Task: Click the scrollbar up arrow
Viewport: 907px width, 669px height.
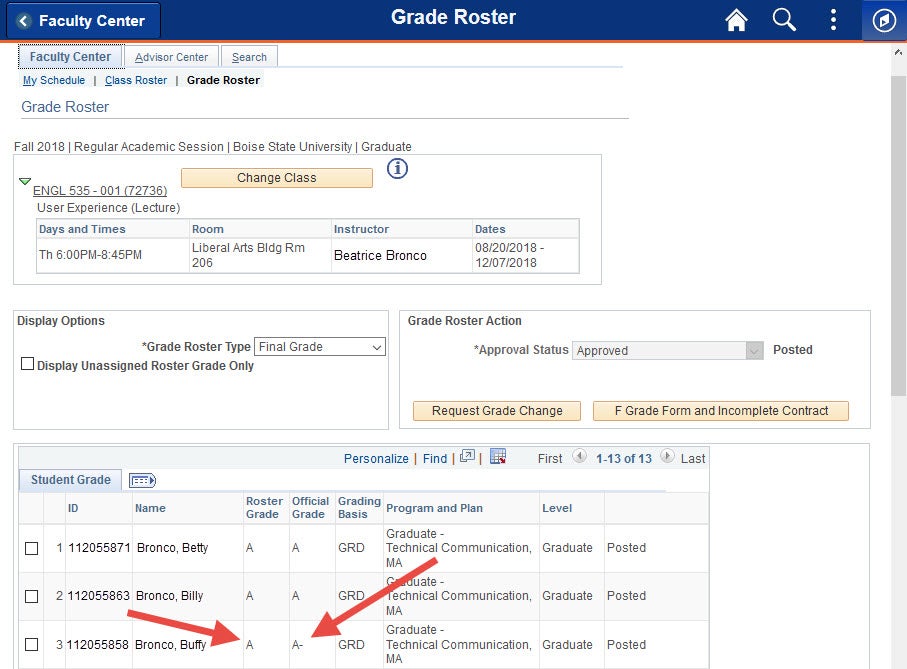Action: coord(898,53)
